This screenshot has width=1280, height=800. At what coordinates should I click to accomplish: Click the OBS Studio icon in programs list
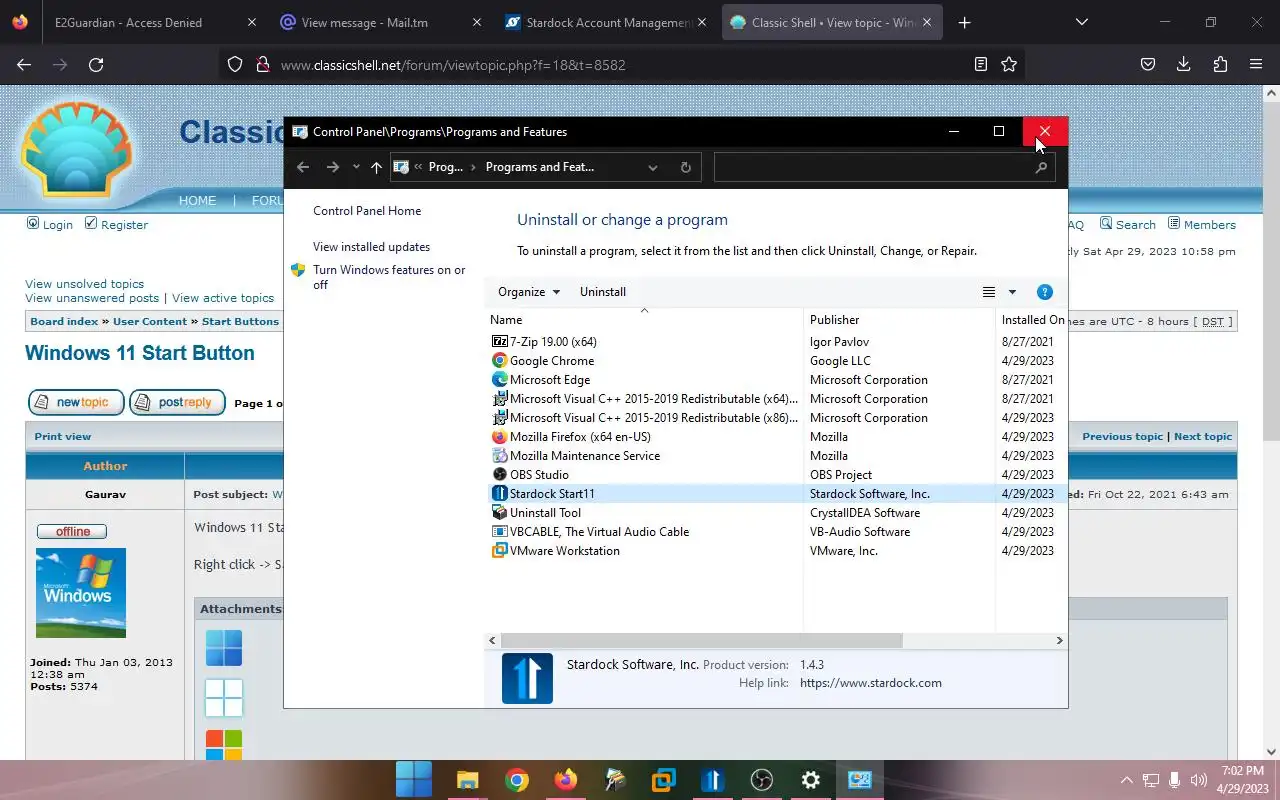pyautogui.click(x=500, y=475)
